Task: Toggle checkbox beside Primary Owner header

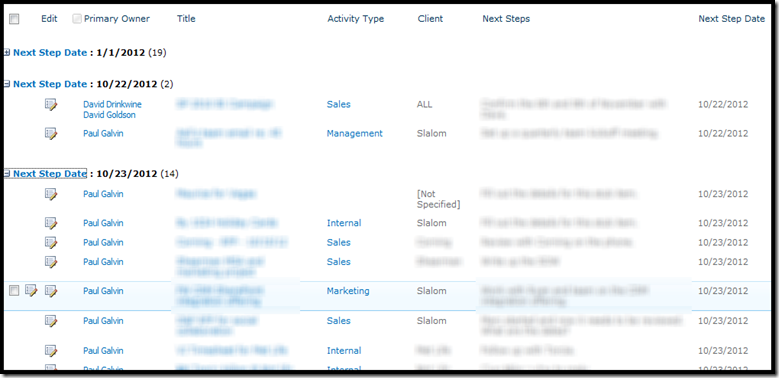Action: 77,19
